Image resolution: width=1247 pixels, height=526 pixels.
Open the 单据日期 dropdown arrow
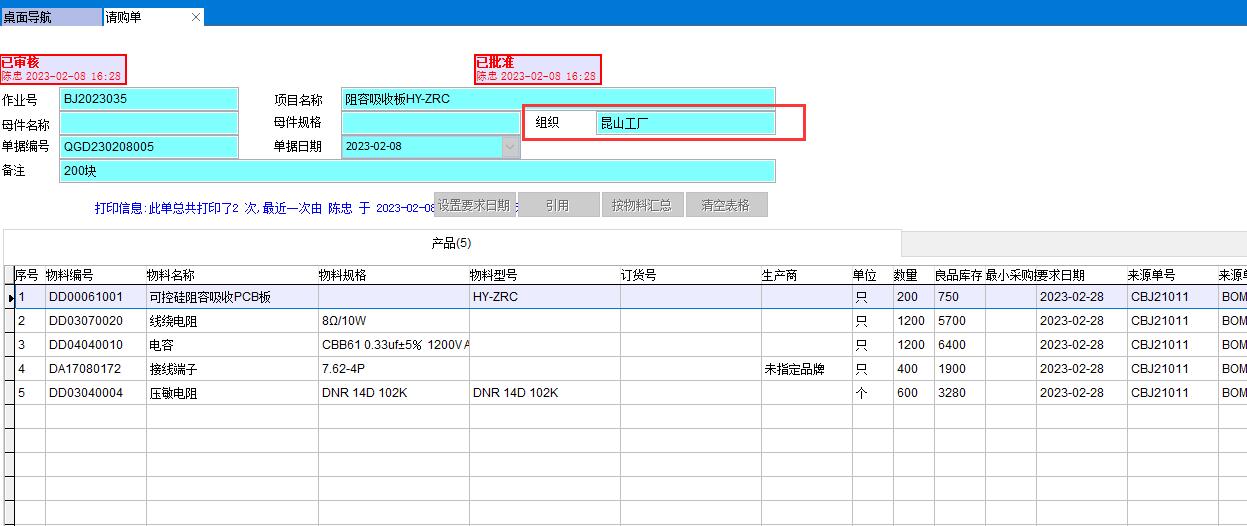click(x=510, y=146)
